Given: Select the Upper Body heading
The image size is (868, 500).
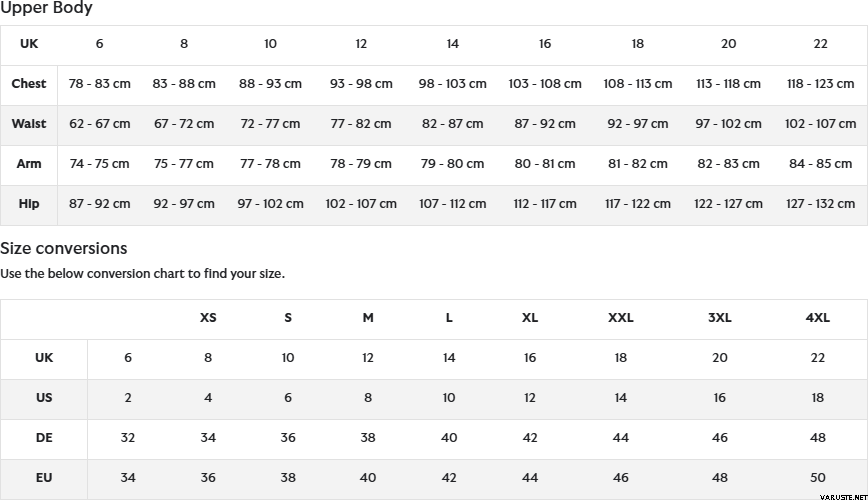Looking at the screenshot, I should point(46,9).
